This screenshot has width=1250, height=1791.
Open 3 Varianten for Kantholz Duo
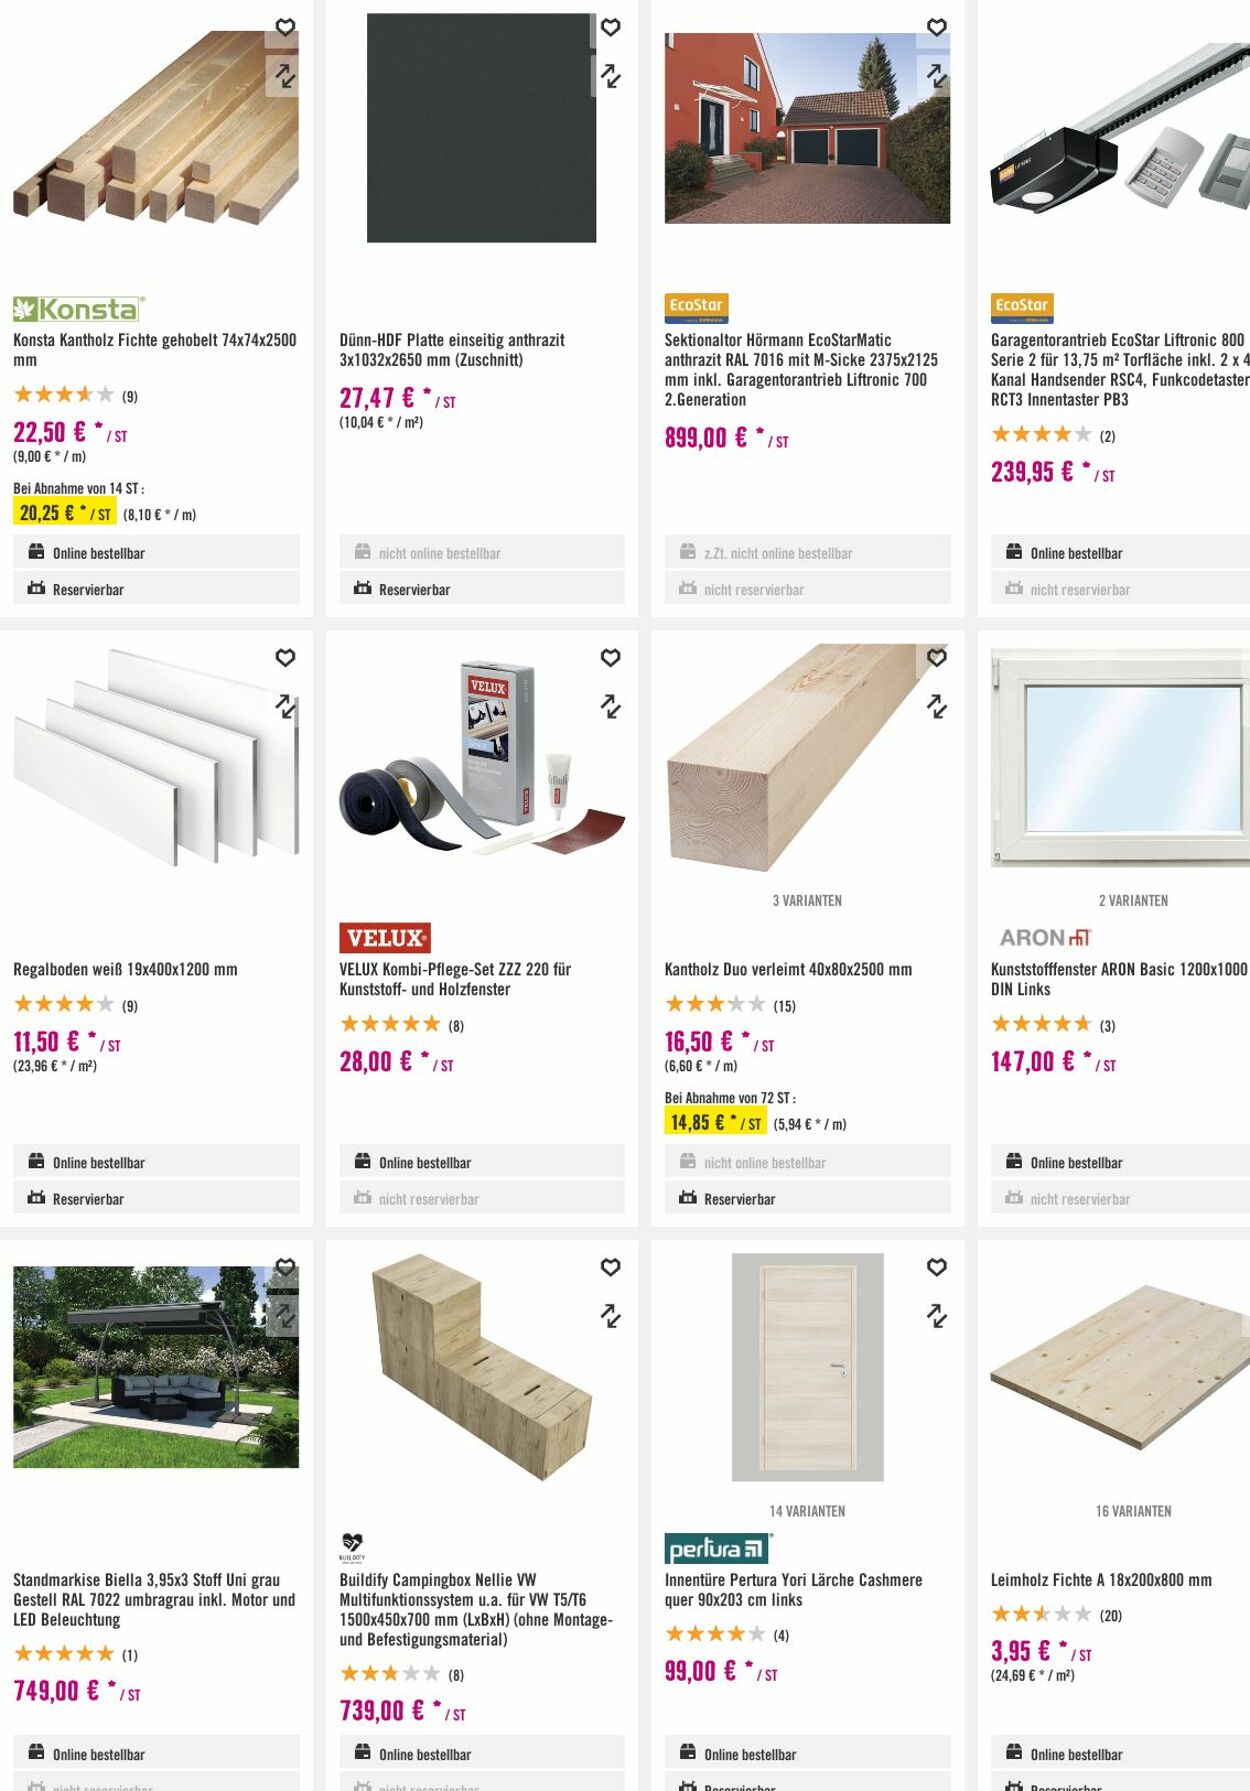coord(807,901)
